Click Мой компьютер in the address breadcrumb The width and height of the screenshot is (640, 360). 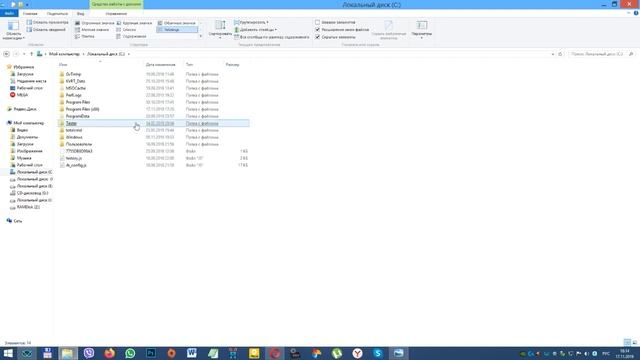point(64,54)
